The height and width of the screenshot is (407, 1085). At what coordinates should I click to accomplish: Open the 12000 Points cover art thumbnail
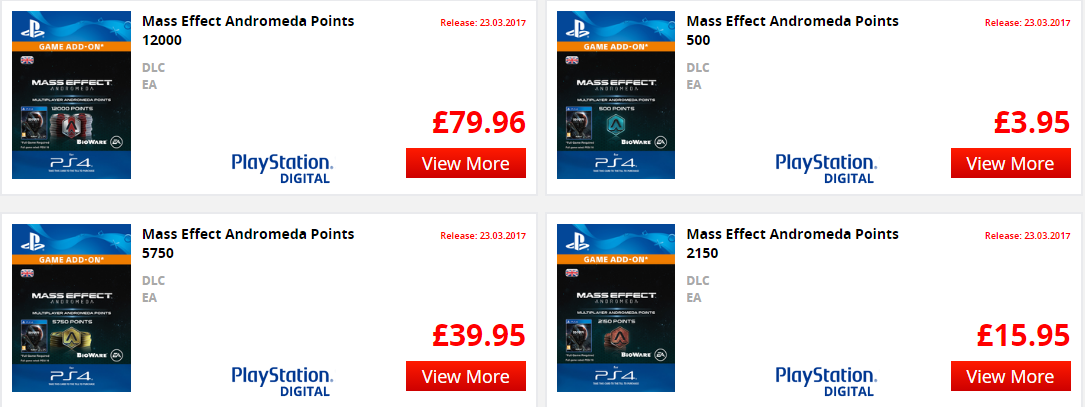tap(71, 95)
